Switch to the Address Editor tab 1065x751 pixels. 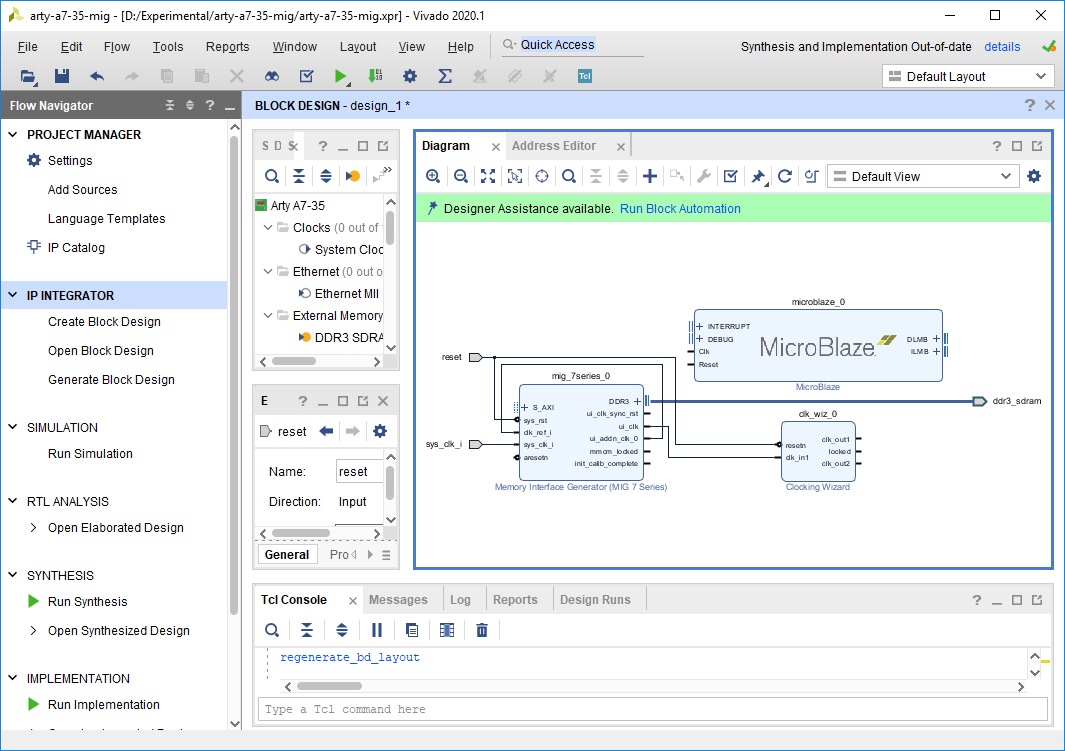pos(554,146)
